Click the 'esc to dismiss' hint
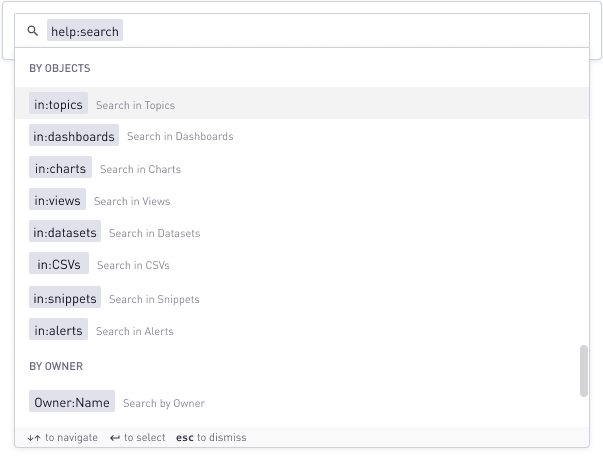 click(x=211, y=438)
